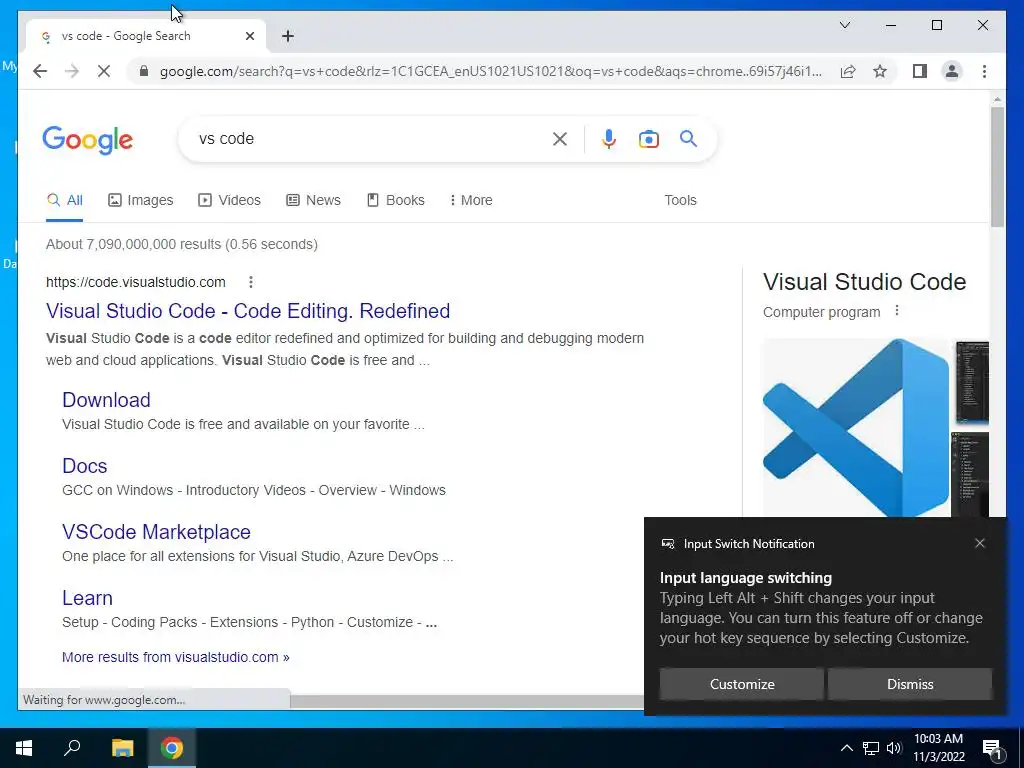Click the Google logo
The width and height of the screenshot is (1024, 768).
(x=88, y=140)
